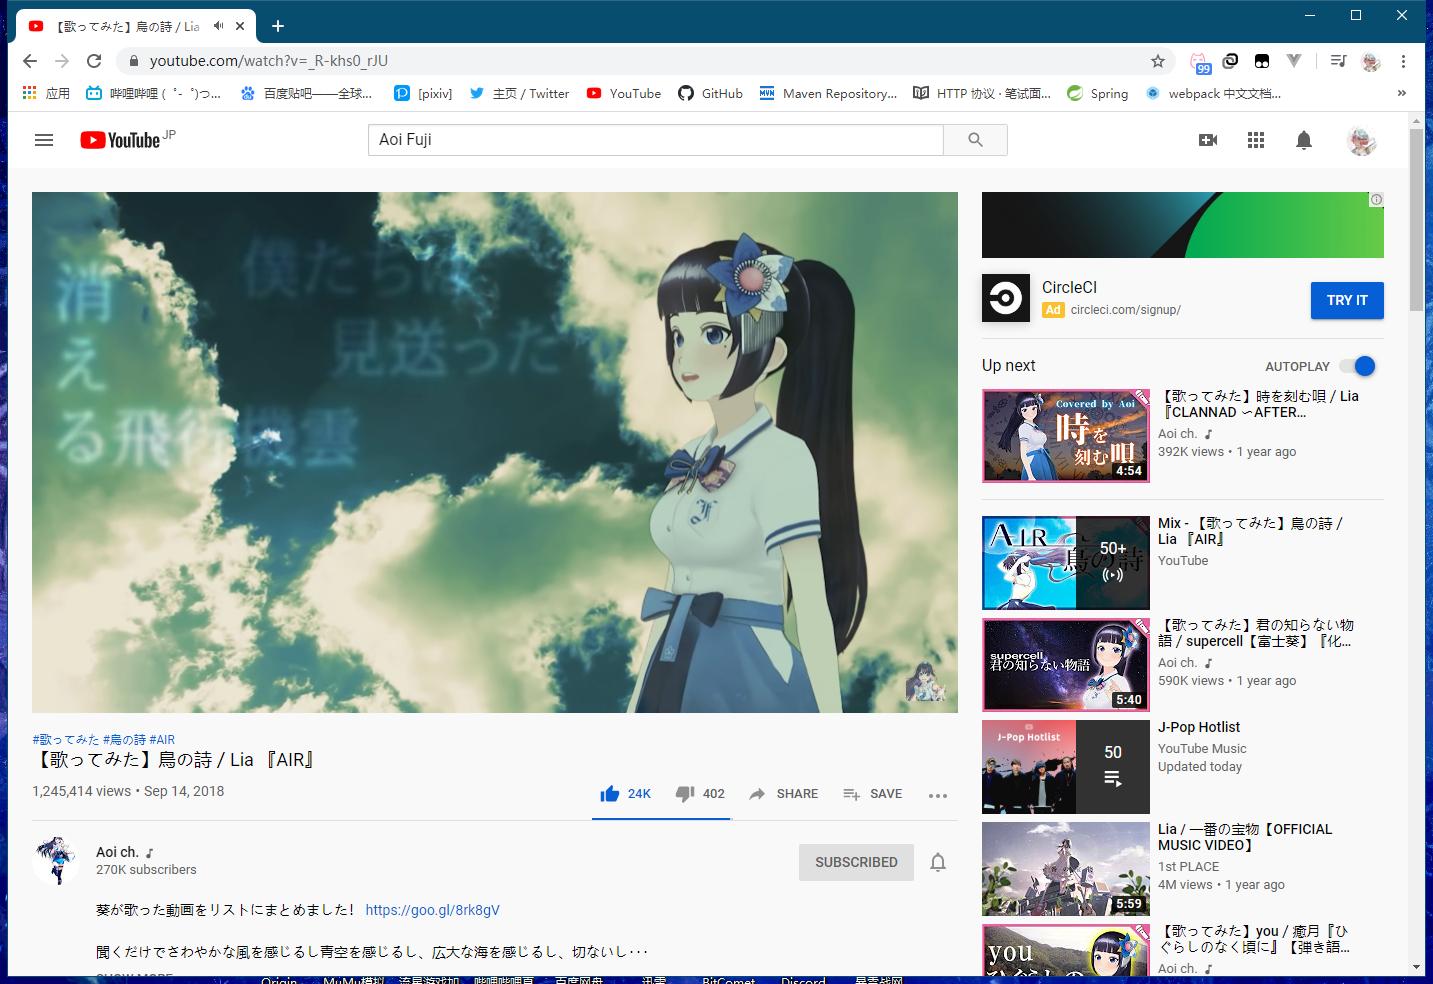Image resolution: width=1433 pixels, height=984 pixels.
Task: Open the YouTube apps grid
Action: tap(1256, 140)
